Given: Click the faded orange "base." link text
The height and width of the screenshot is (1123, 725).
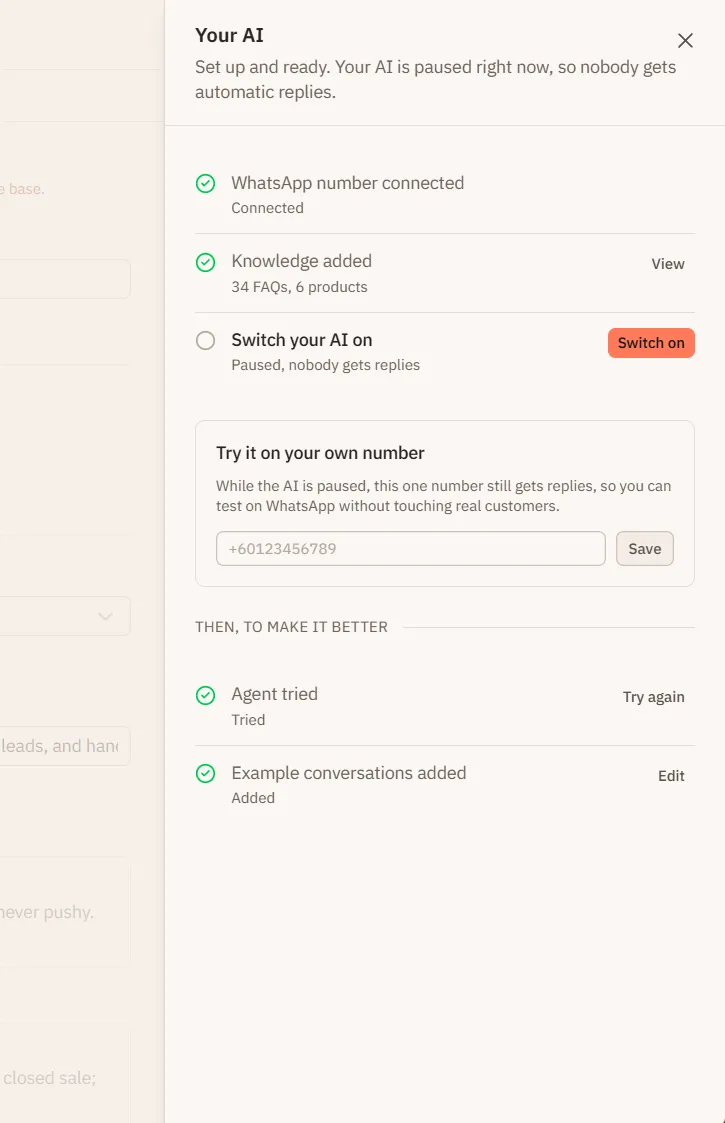Looking at the screenshot, I should tap(26, 189).
